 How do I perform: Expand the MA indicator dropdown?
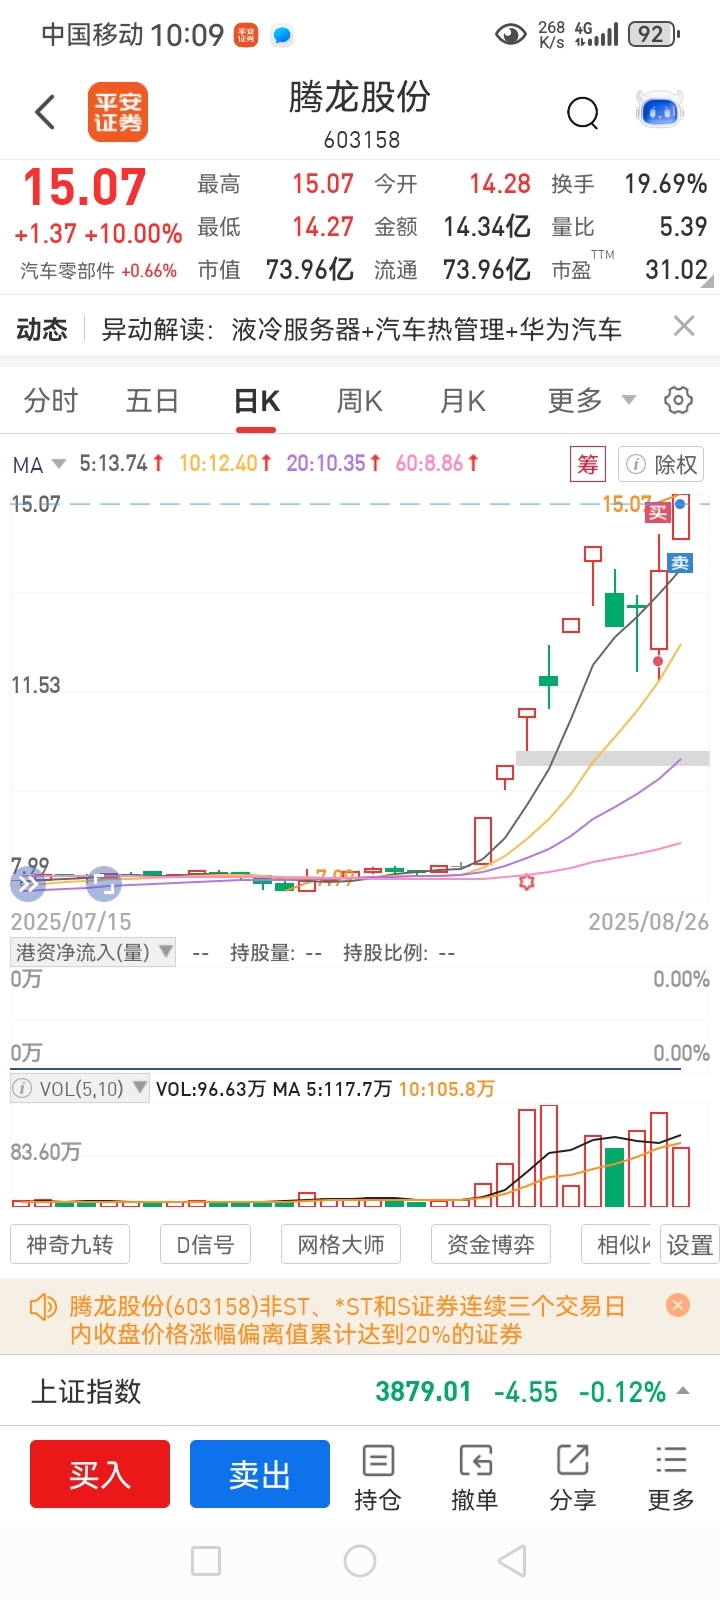(39, 464)
